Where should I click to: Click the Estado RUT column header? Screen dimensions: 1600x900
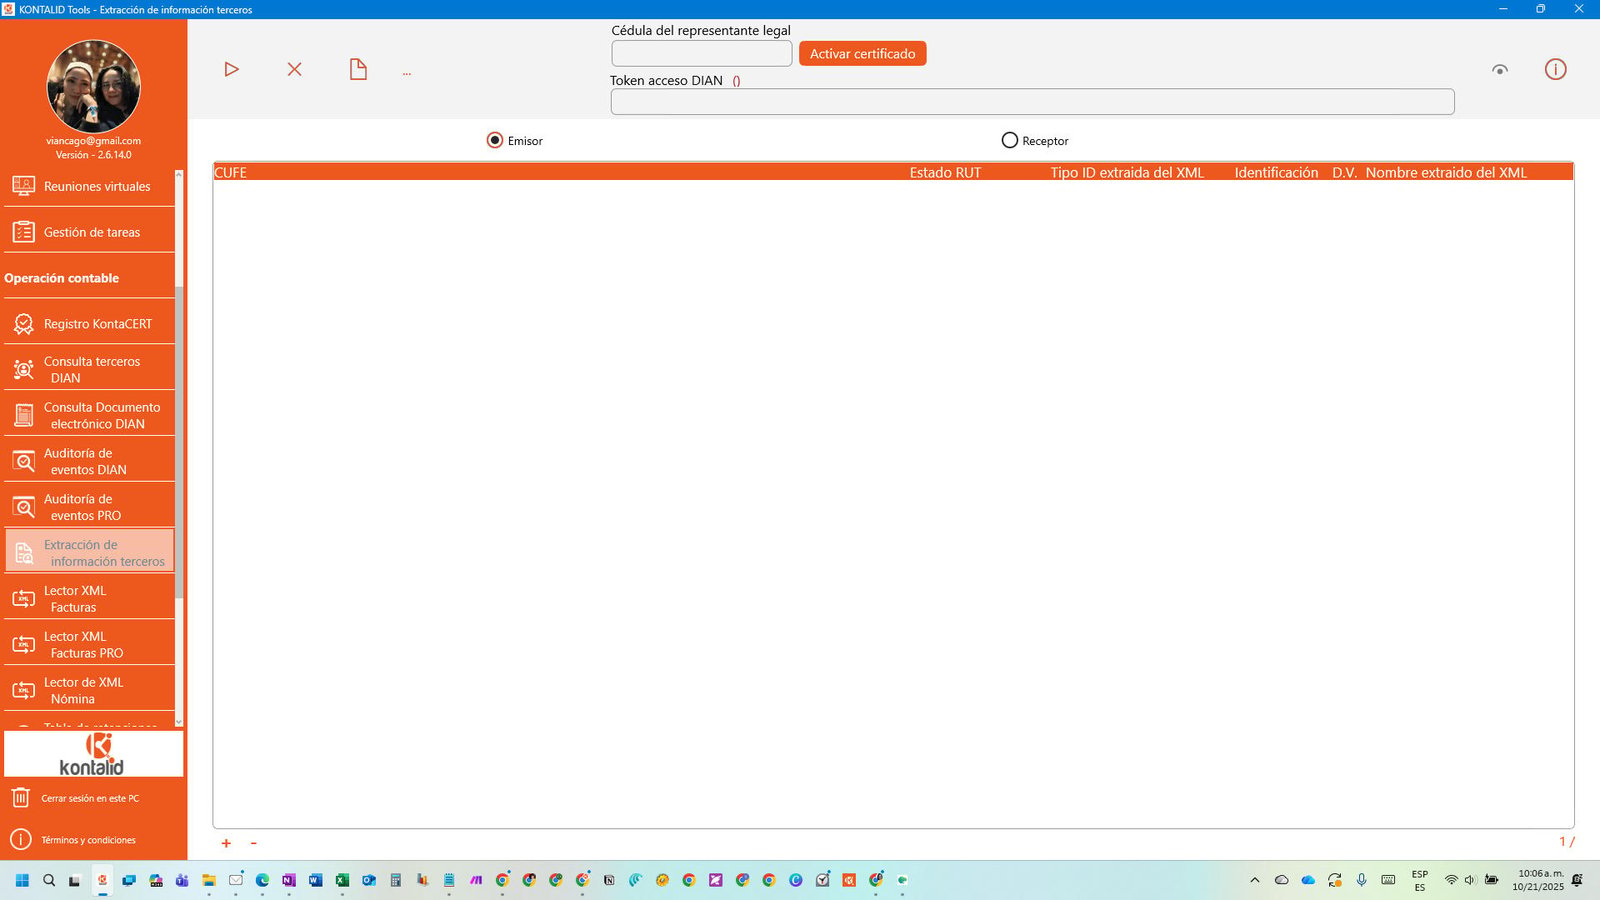click(x=945, y=172)
